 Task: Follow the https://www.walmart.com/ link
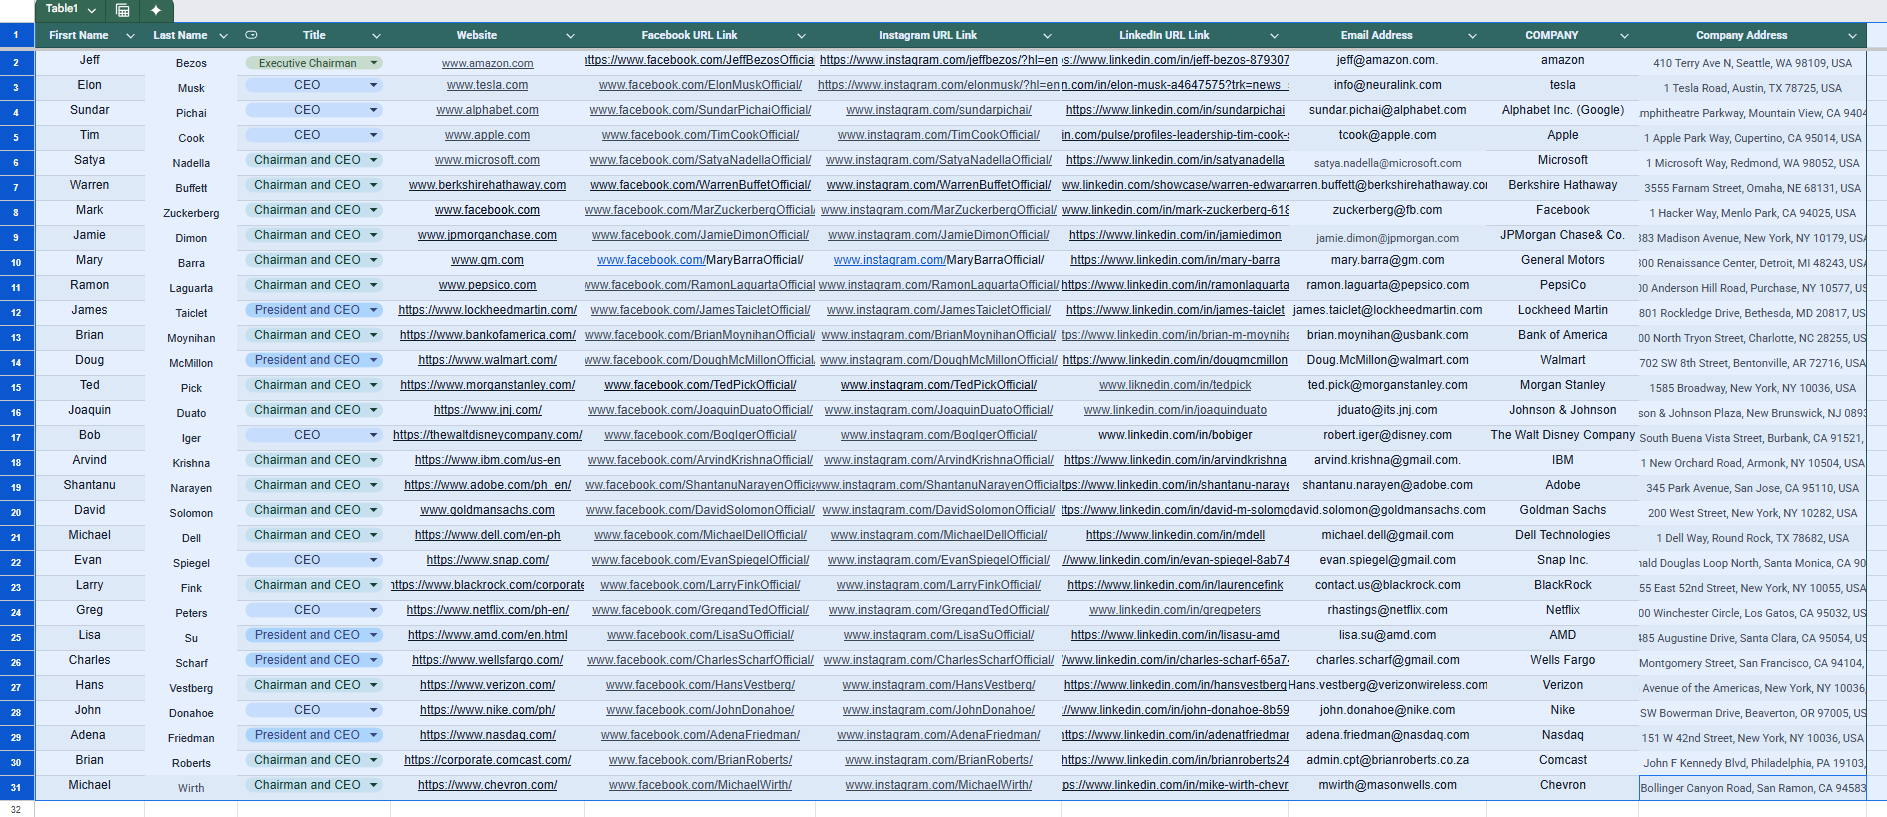pos(488,360)
